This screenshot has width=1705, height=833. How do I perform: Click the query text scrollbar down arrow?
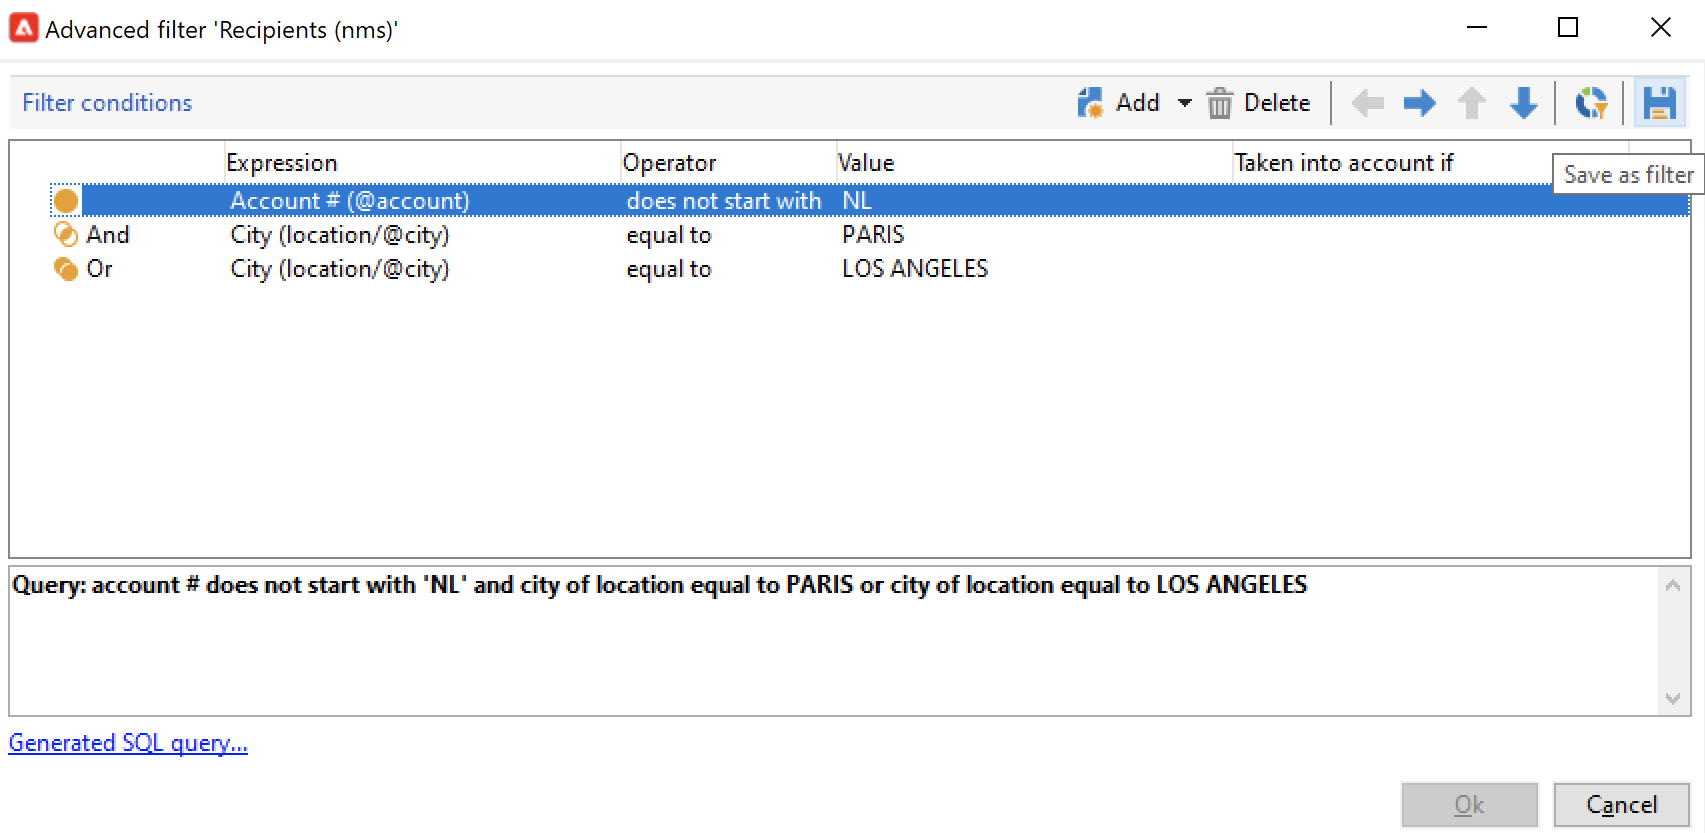pyautogui.click(x=1673, y=699)
